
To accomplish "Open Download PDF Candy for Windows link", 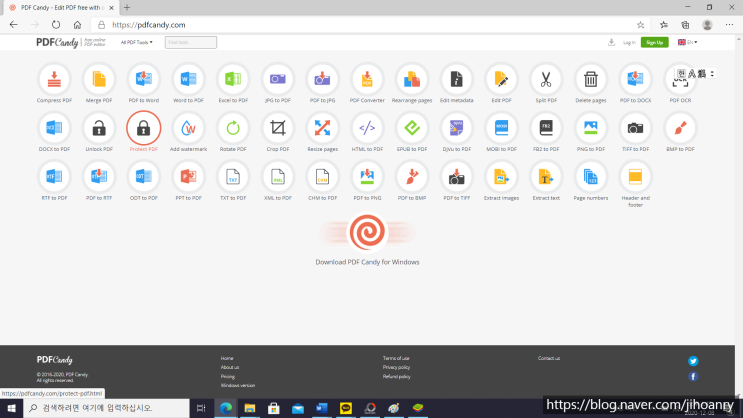I will (367, 262).
